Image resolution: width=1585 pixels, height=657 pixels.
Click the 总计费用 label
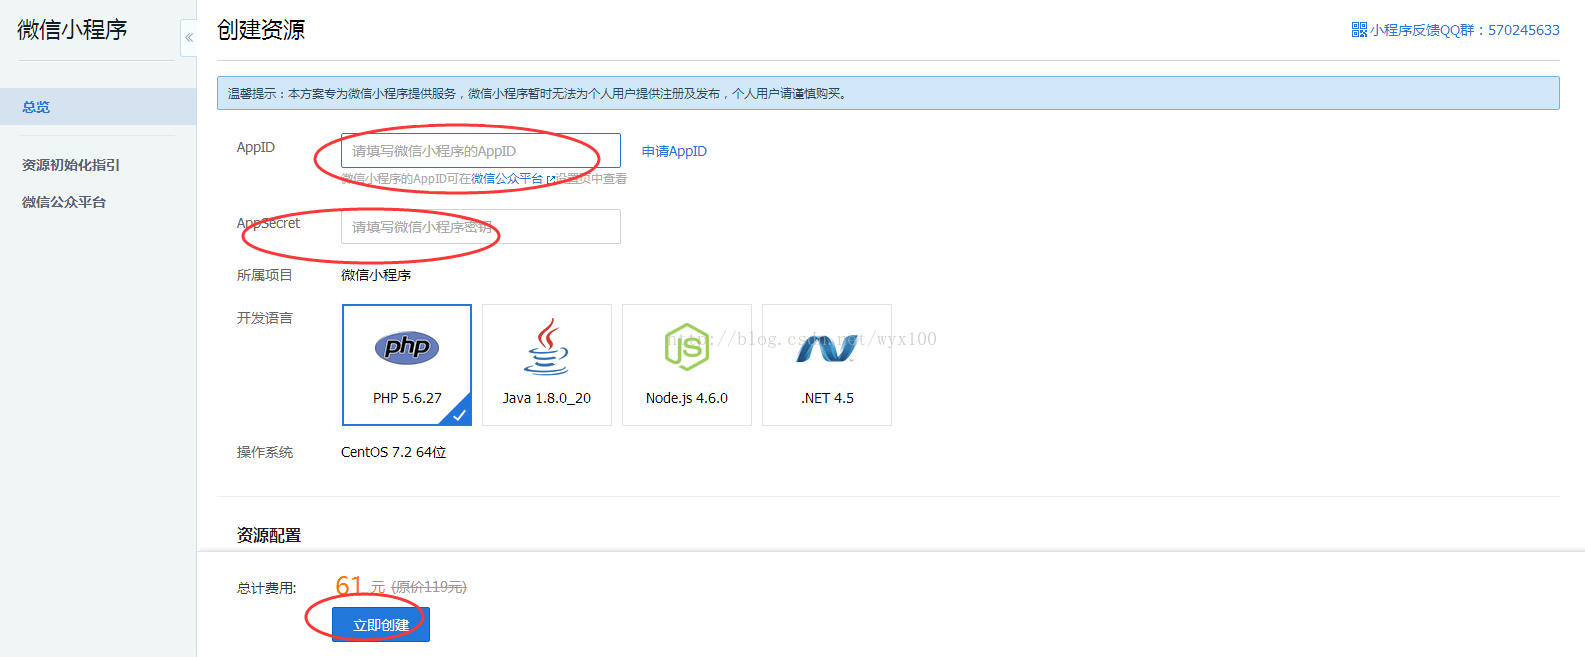(x=267, y=588)
